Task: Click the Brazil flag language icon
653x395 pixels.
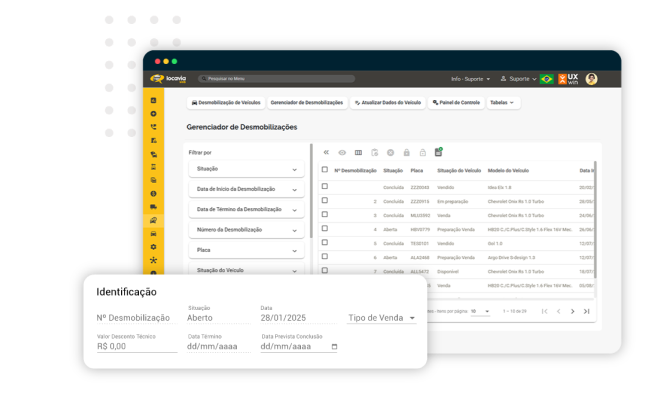Action: tap(546, 79)
